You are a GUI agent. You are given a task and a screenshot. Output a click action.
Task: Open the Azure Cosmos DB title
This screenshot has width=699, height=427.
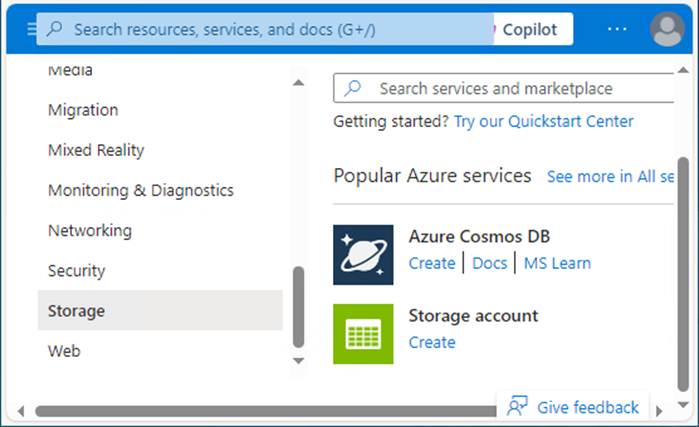[479, 236]
